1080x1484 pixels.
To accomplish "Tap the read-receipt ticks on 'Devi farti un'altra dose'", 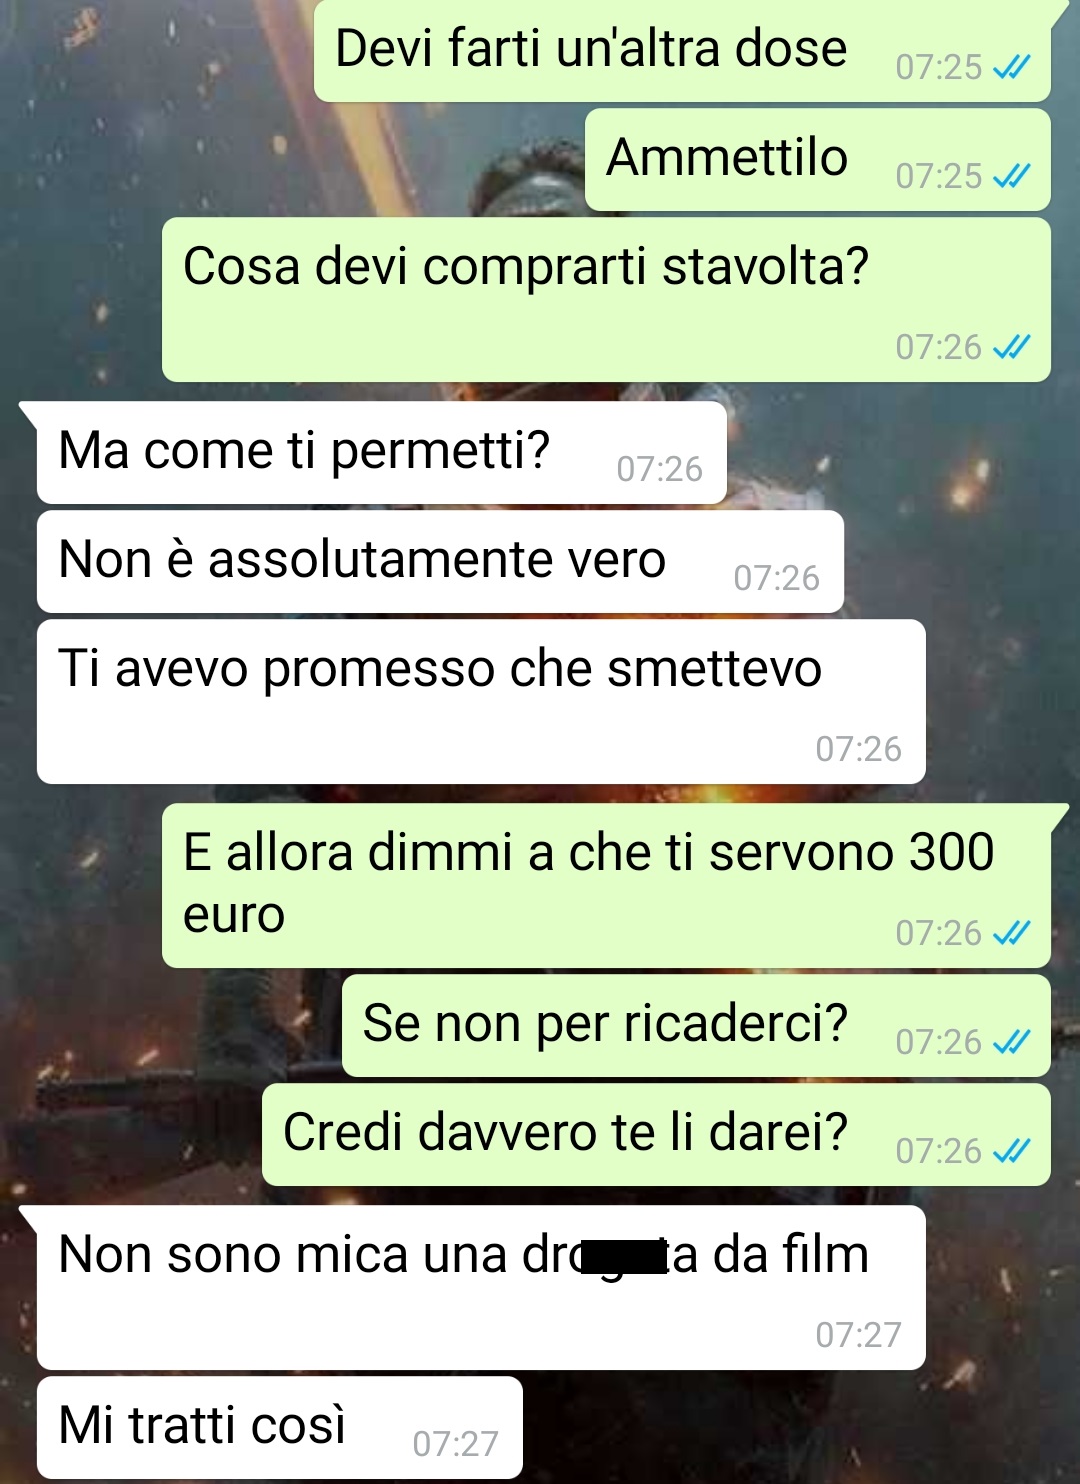I will pyautogui.click(x=1011, y=68).
